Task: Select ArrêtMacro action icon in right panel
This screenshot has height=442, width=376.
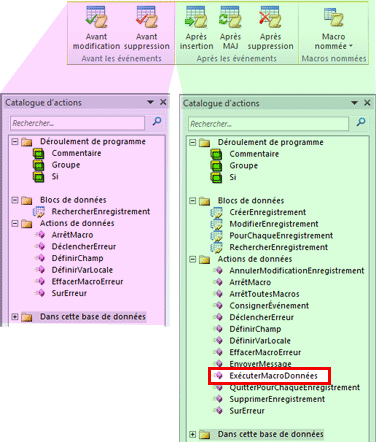Action: click(218, 282)
